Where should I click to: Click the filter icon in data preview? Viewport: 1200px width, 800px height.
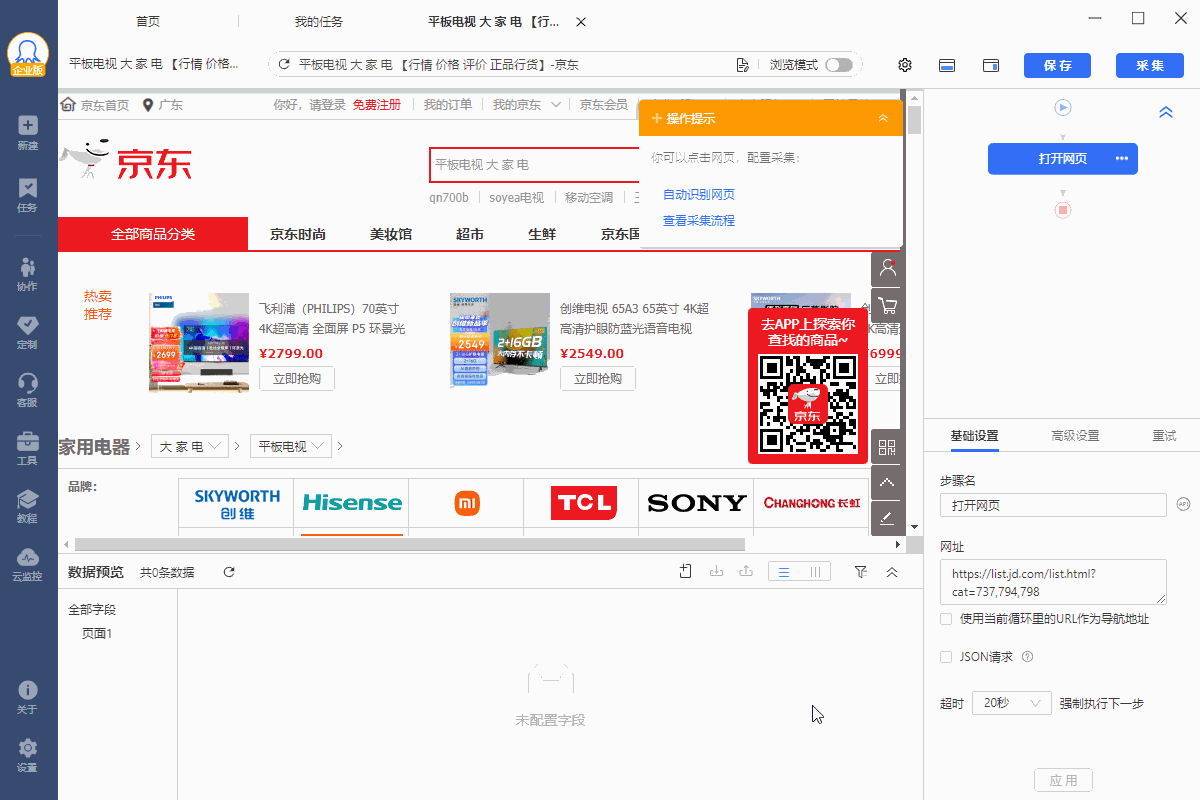pos(861,572)
